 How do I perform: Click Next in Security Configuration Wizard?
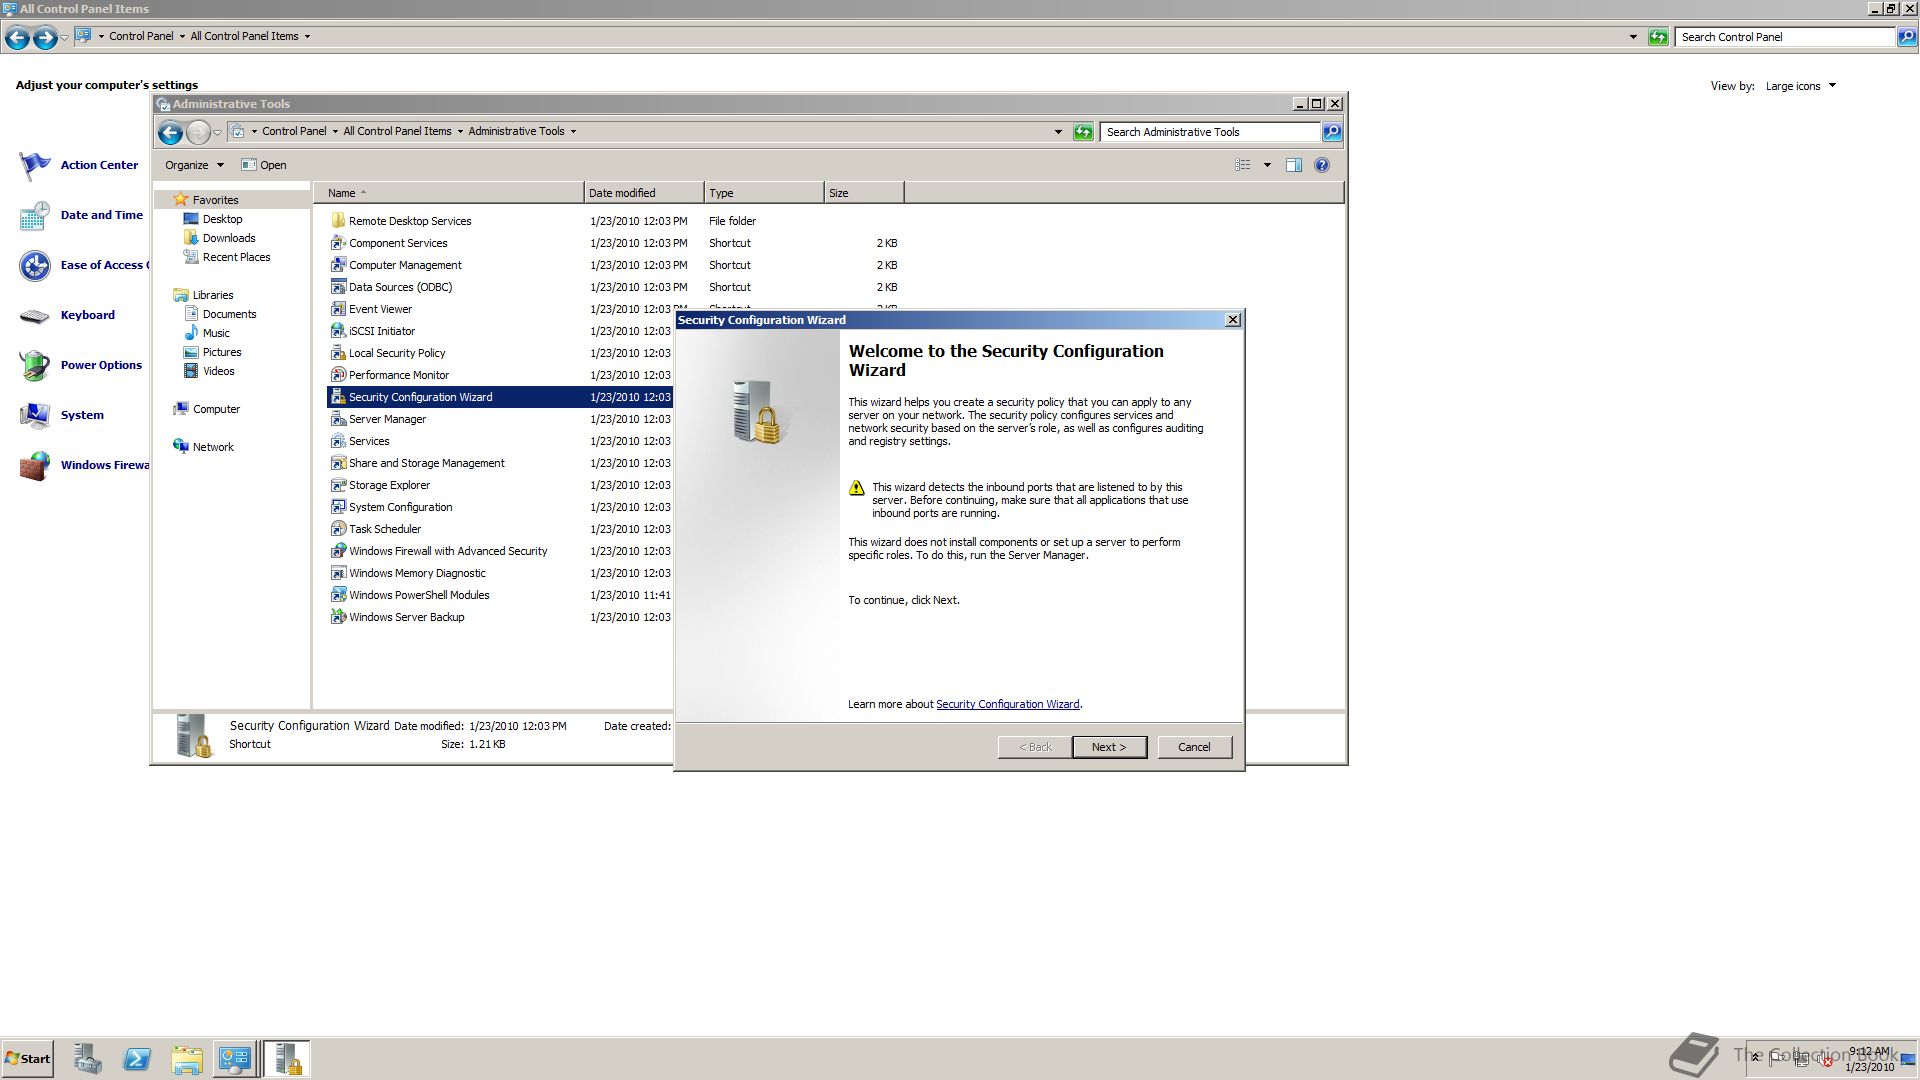coord(1109,747)
